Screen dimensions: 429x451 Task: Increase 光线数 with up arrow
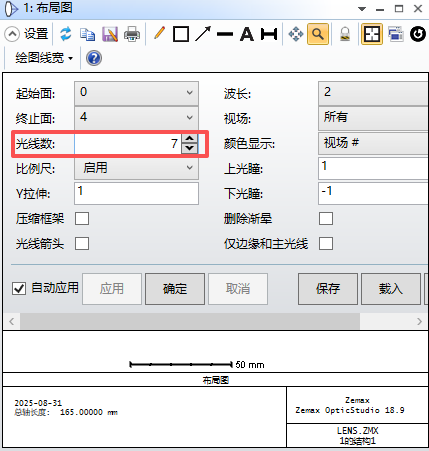coord(190,139)
